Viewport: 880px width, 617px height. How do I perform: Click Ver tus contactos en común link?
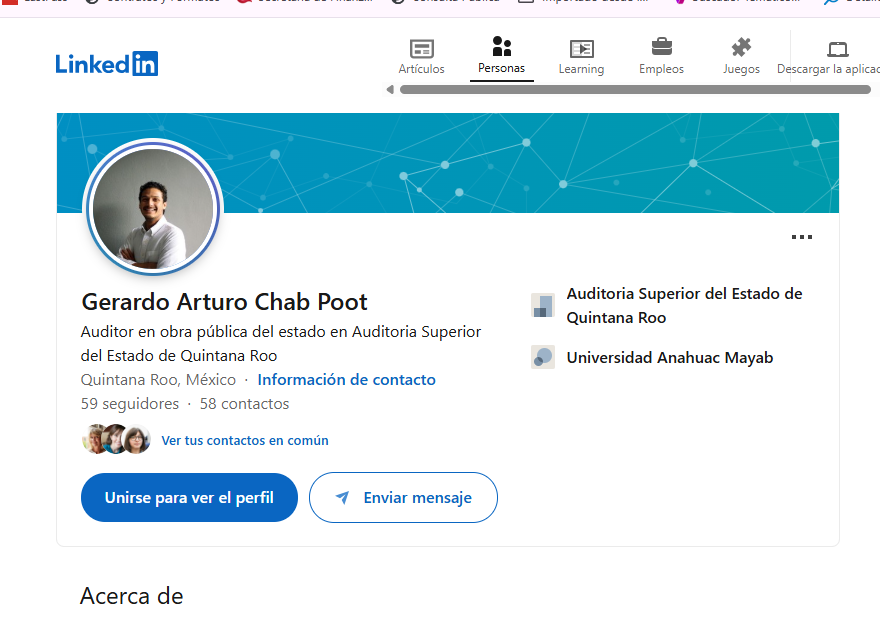point(245,441)
